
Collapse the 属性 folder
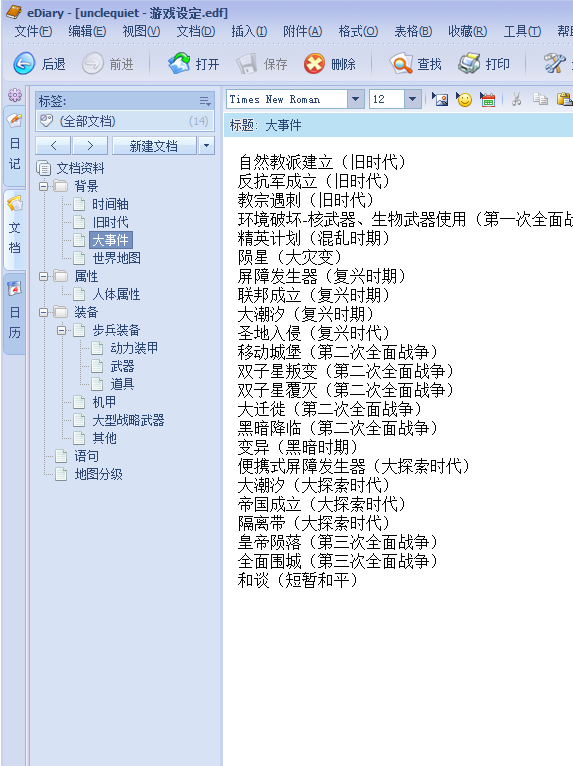(x=43, y=277)
